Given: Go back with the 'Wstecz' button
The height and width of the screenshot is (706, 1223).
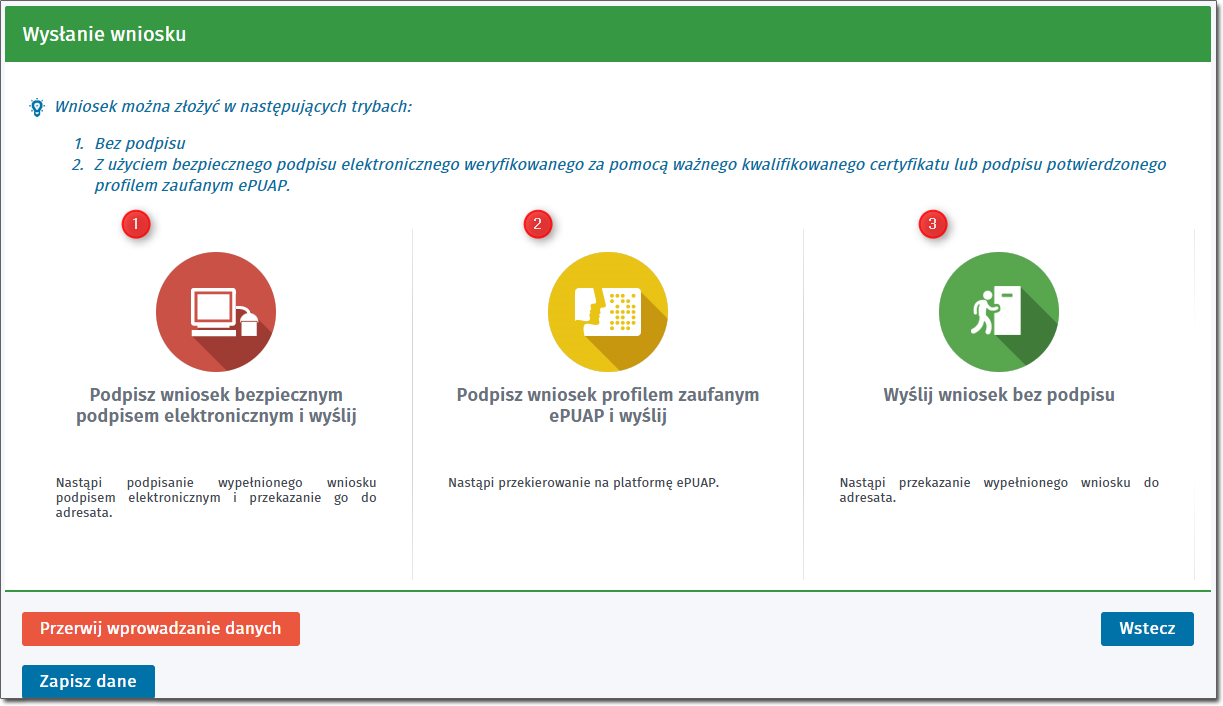Looking at the screenshot, I should point(1147,629).
